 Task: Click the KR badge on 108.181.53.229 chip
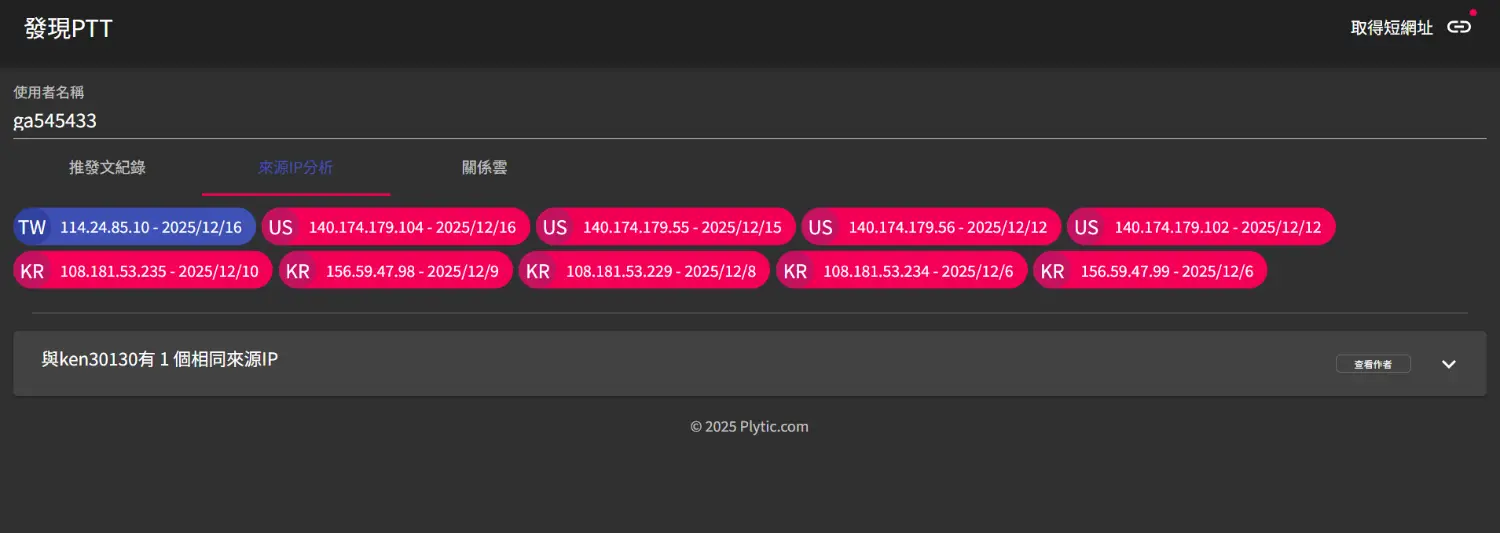pyautogui.click(x=538, y=271)
